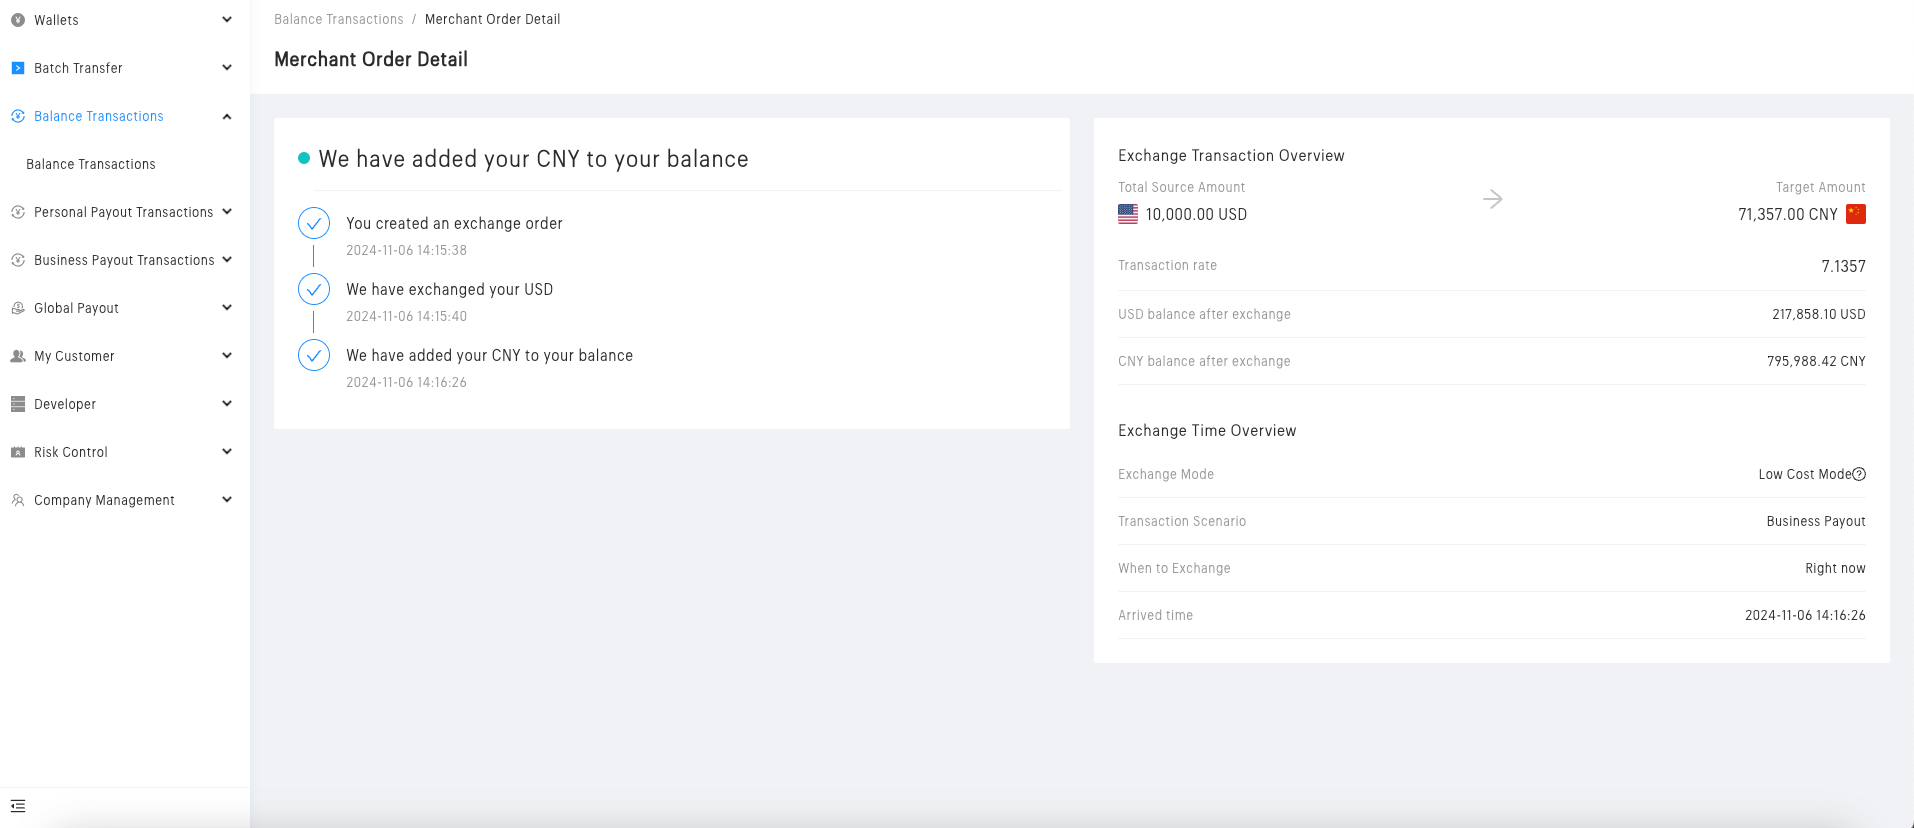Open the Balance Transactions submenu item

[91, 164]
